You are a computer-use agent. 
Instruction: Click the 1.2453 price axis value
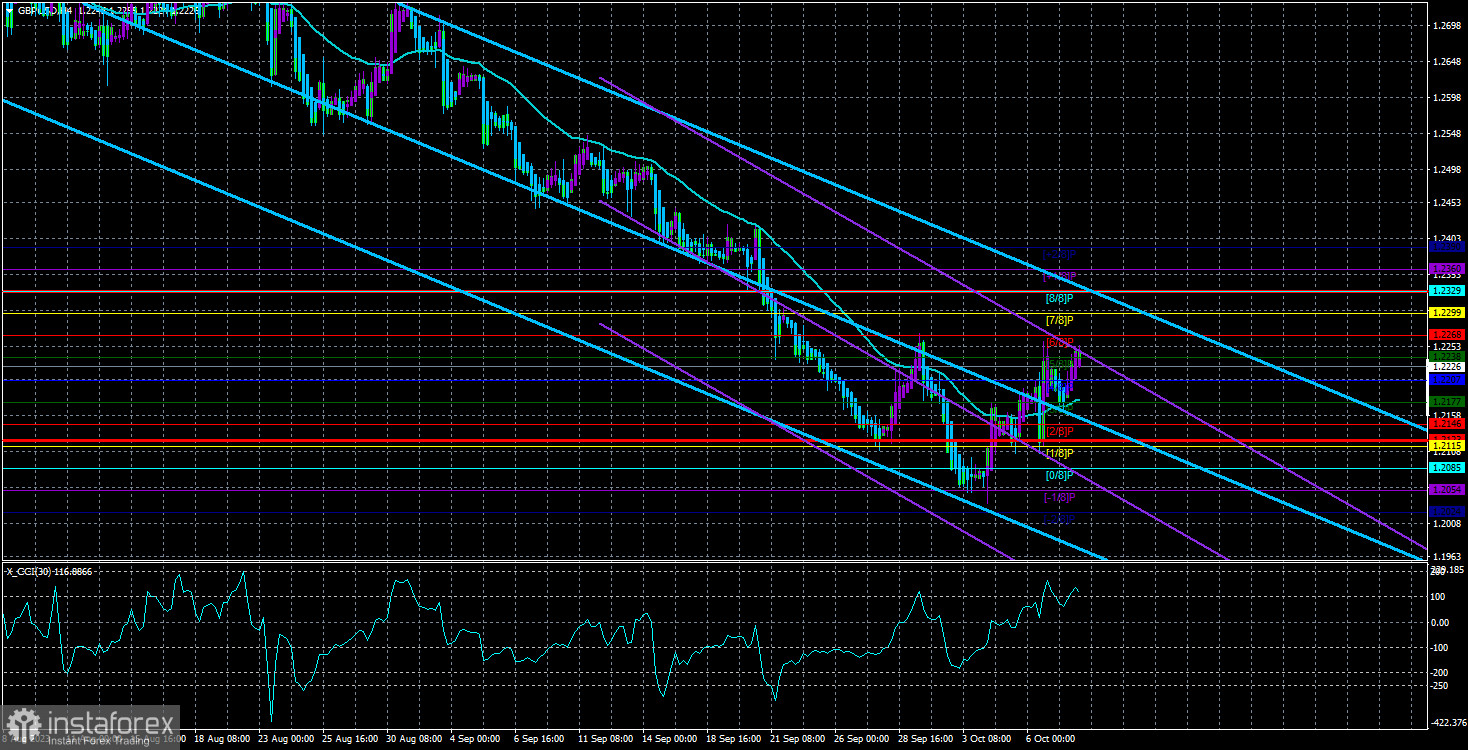point(1447,203)
